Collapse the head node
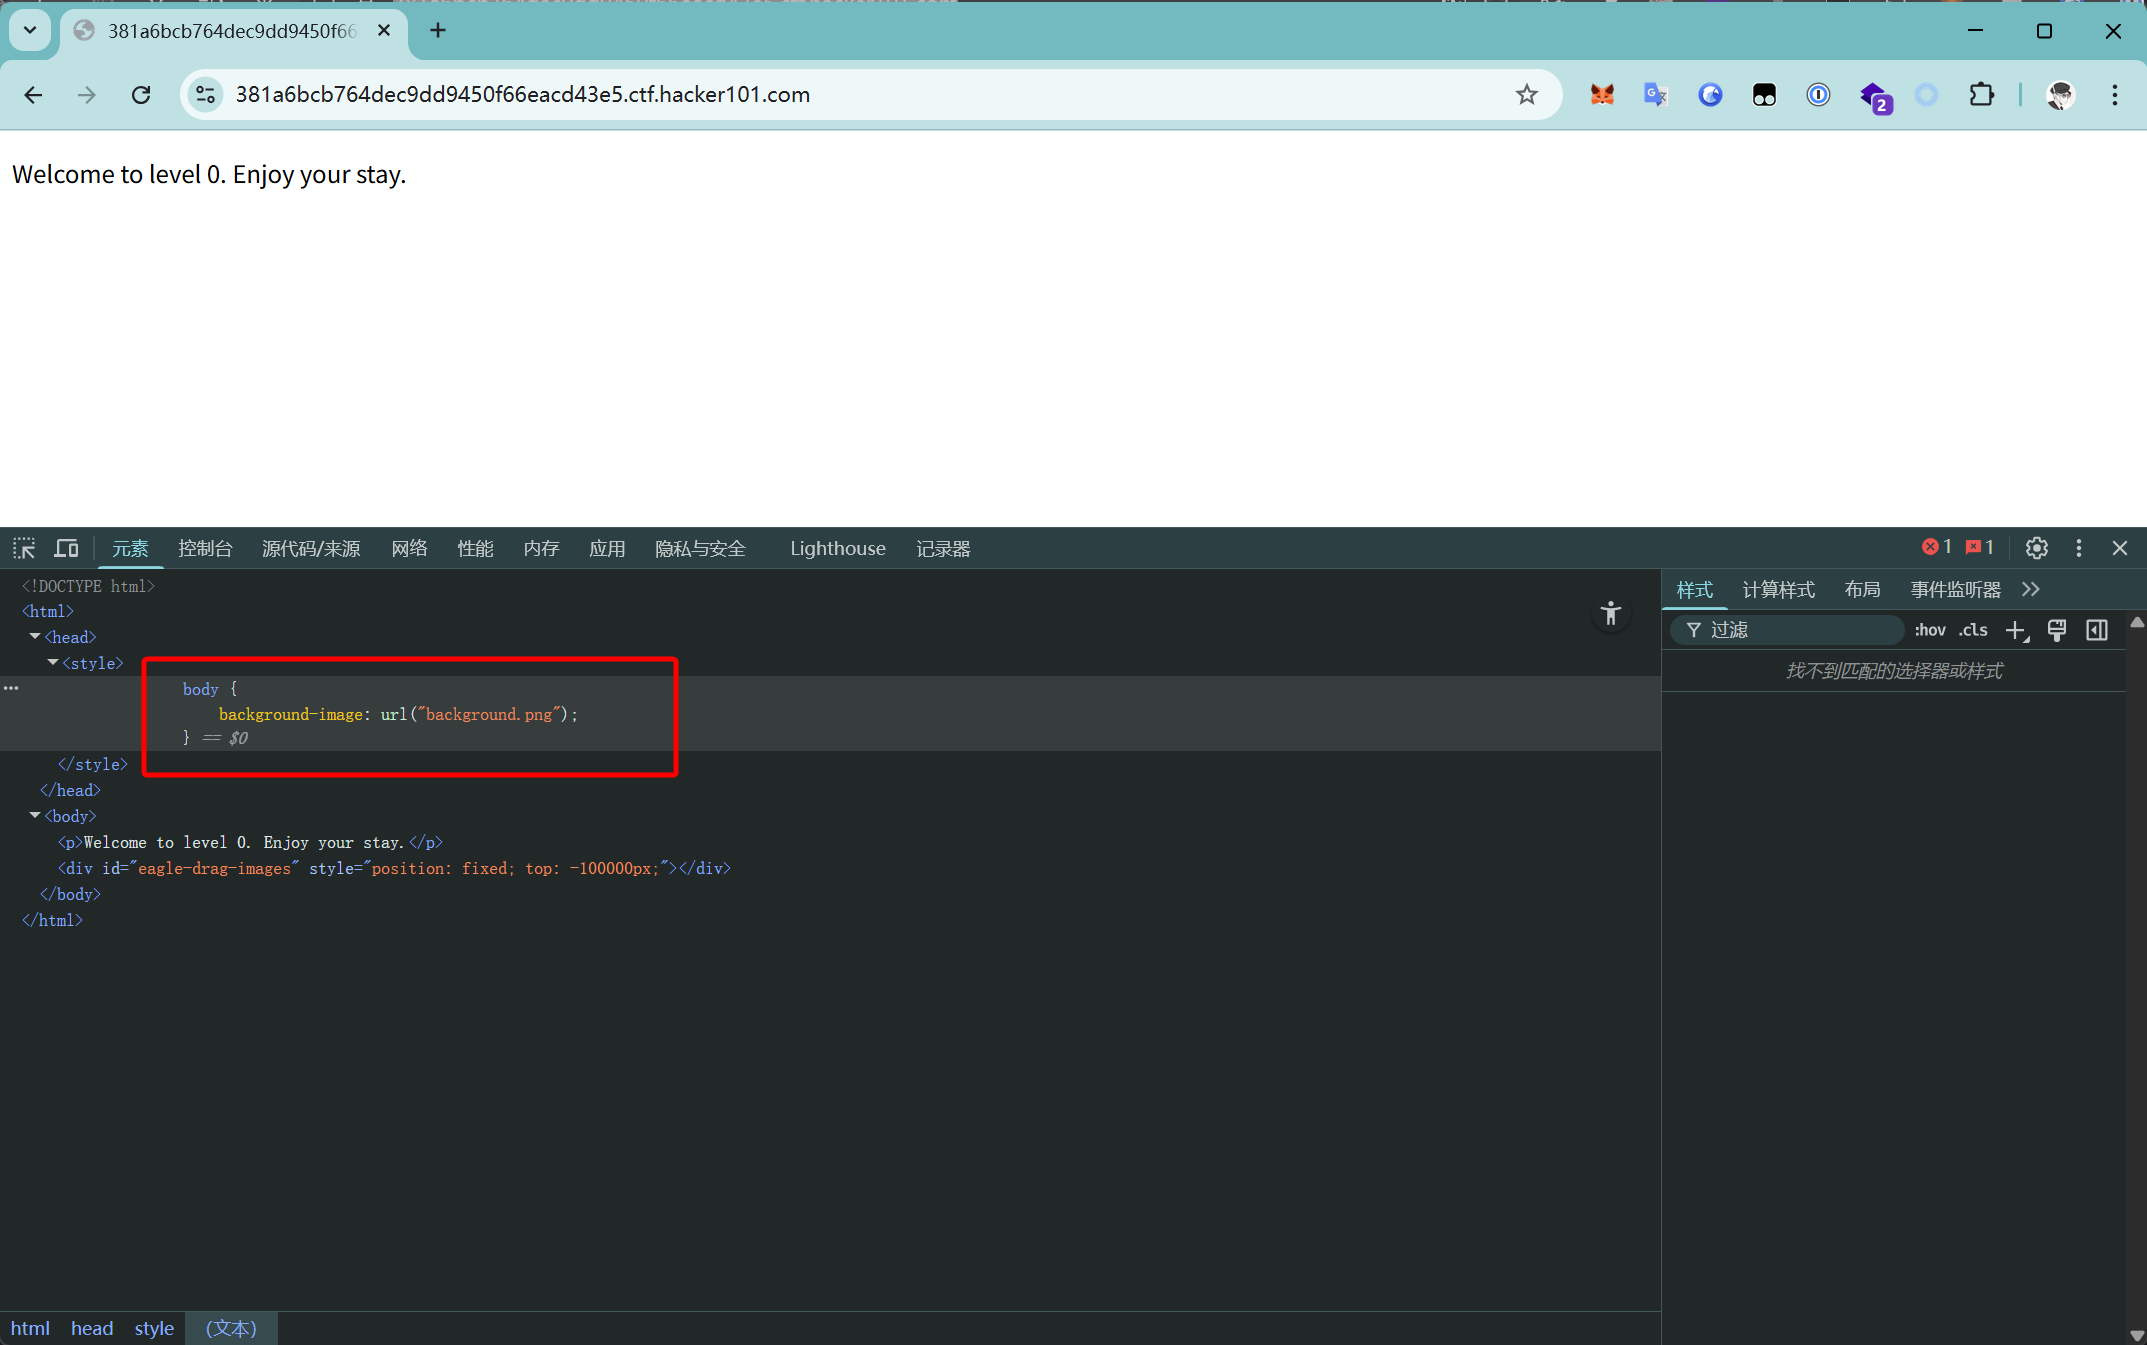Image resolution: width=2147 pixels, height=1345 pixels. [x=35, y=636]
